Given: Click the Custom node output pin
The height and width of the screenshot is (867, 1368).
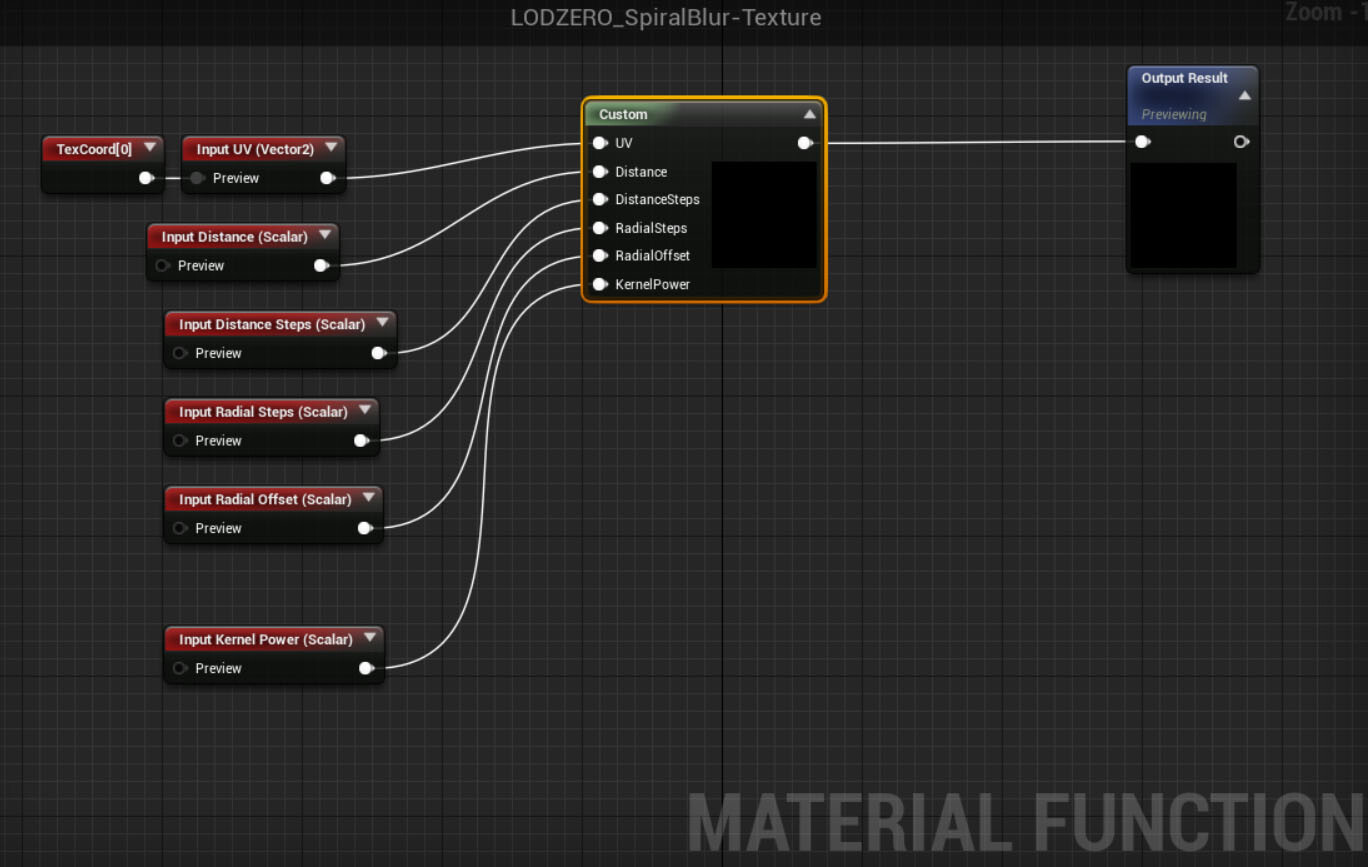Looking at the screenshot, I should [804, 143].
